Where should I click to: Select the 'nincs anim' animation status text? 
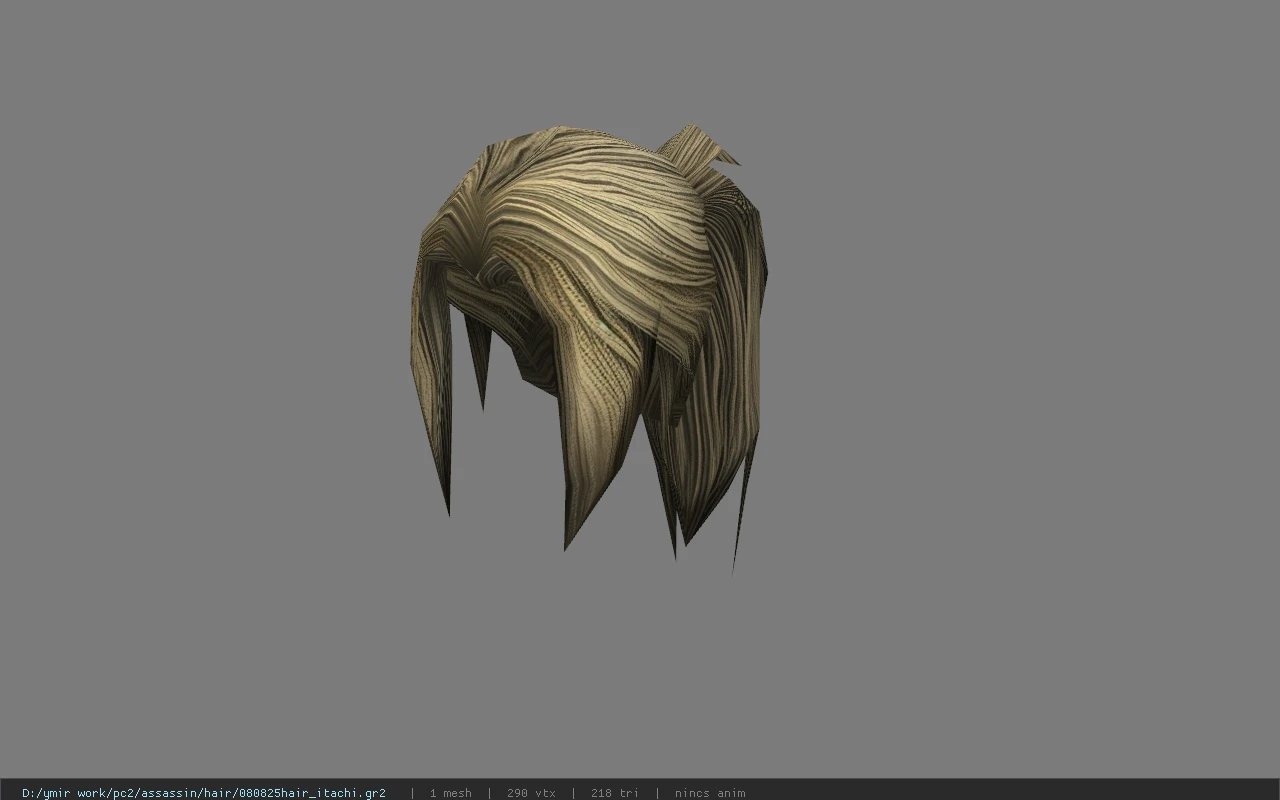click(710, 793)
